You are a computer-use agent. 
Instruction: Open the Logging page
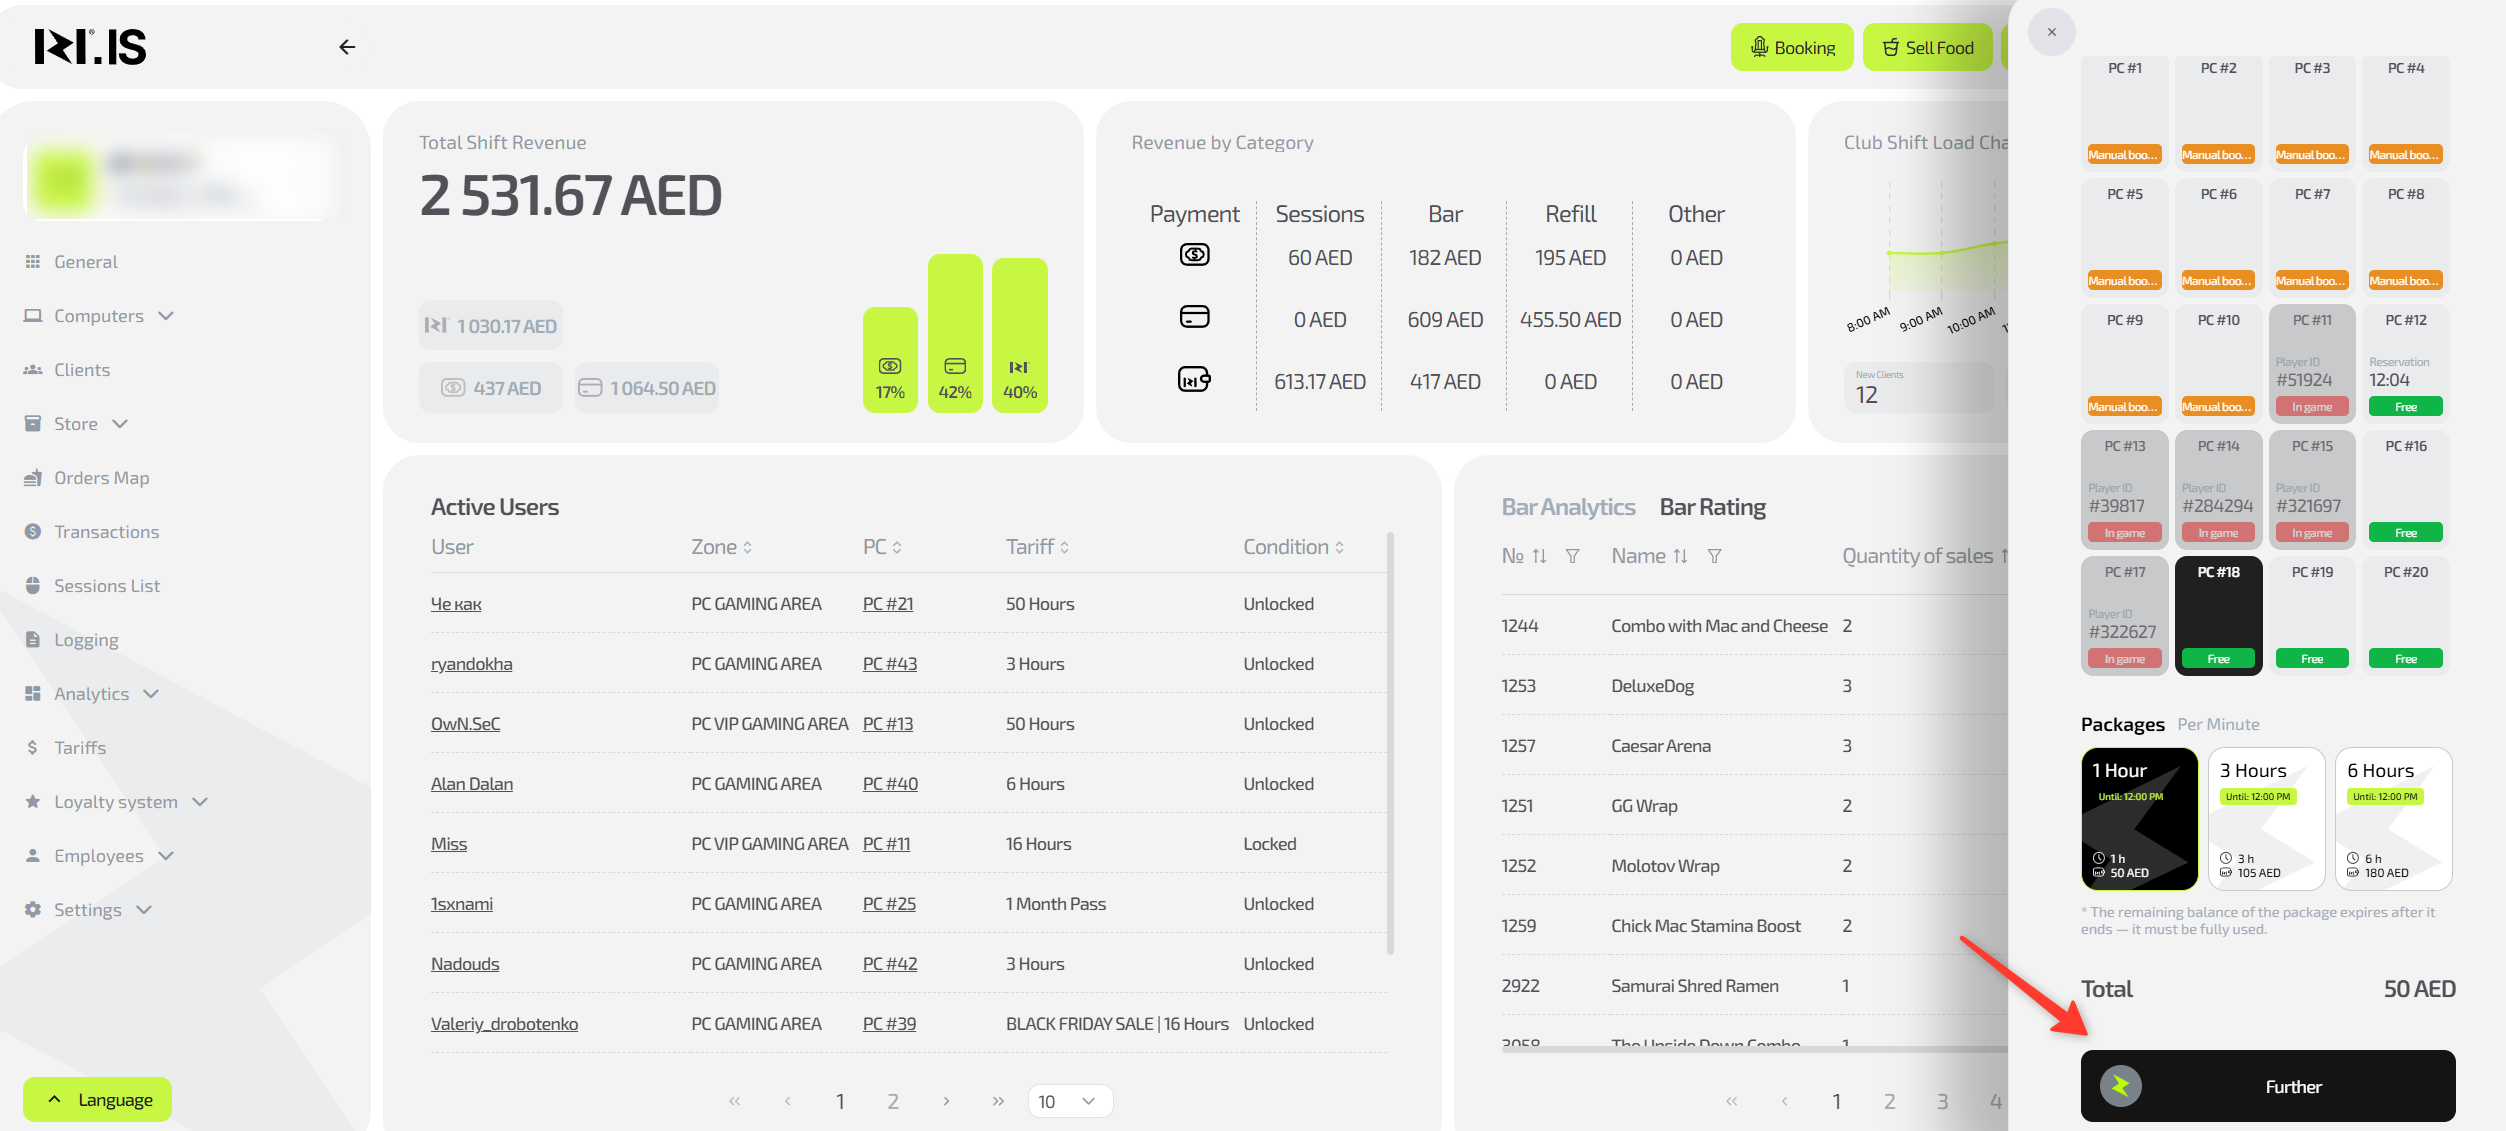86,640
